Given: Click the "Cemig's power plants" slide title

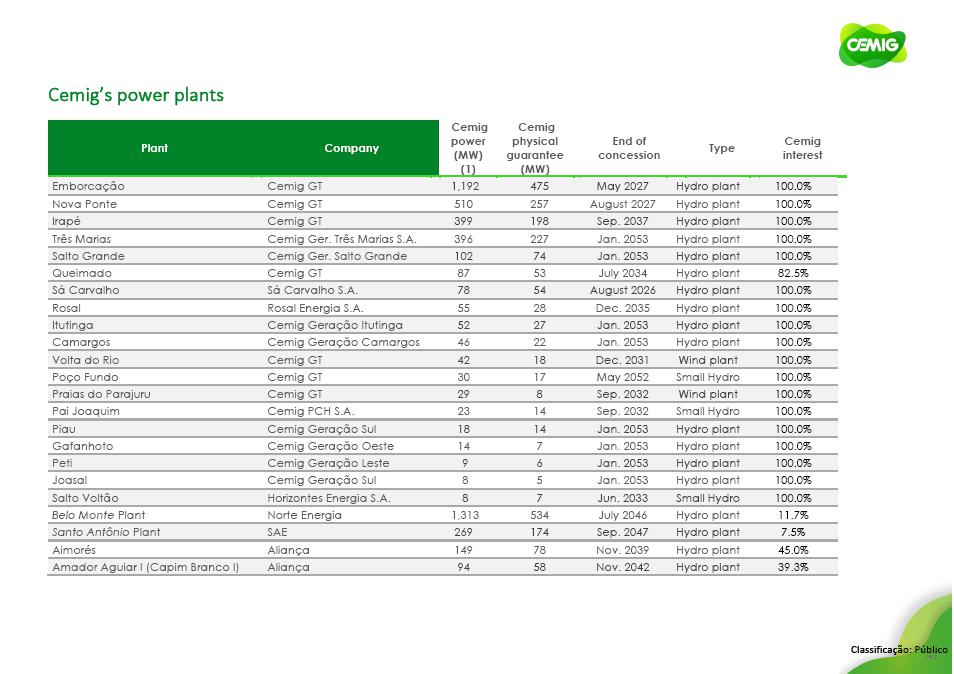Looking at the screenshot, I should pyautogui.click(x=136, y=96).
